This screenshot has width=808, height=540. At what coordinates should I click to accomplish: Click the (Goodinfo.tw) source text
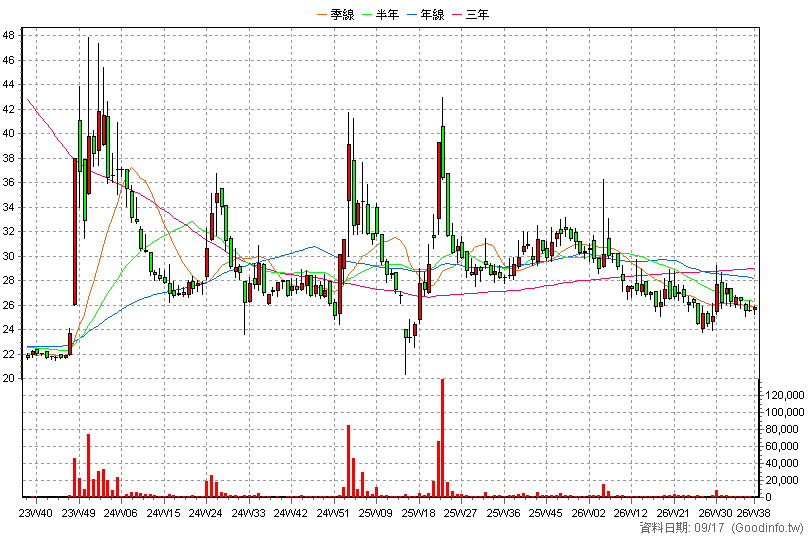coord(767,528)
